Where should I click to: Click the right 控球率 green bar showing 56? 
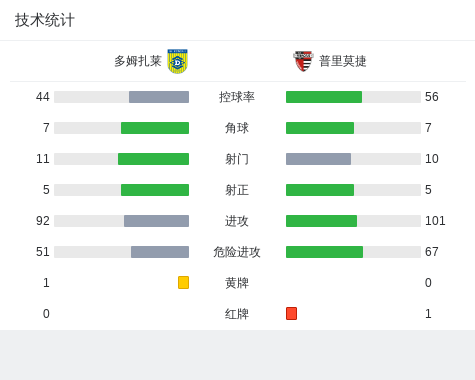(x=353, y=97)
